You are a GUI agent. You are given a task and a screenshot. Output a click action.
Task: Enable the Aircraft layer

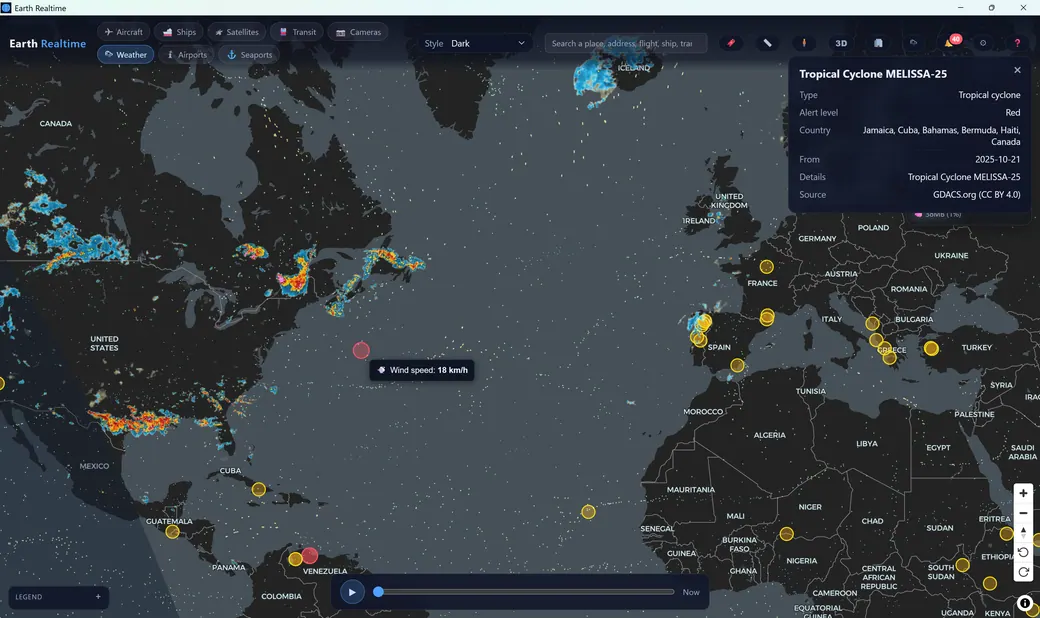click(x=123, y=32)
